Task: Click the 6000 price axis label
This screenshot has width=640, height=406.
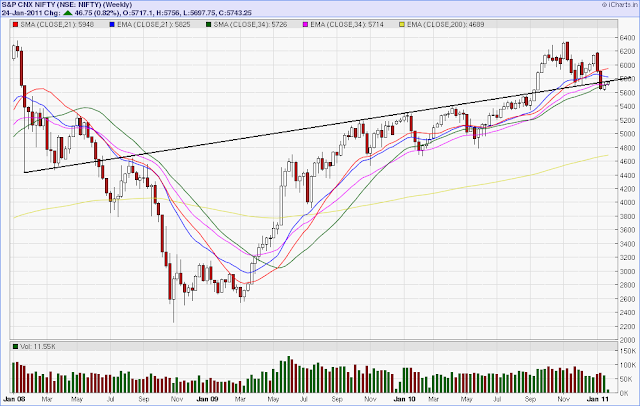Action: (627, 65)
